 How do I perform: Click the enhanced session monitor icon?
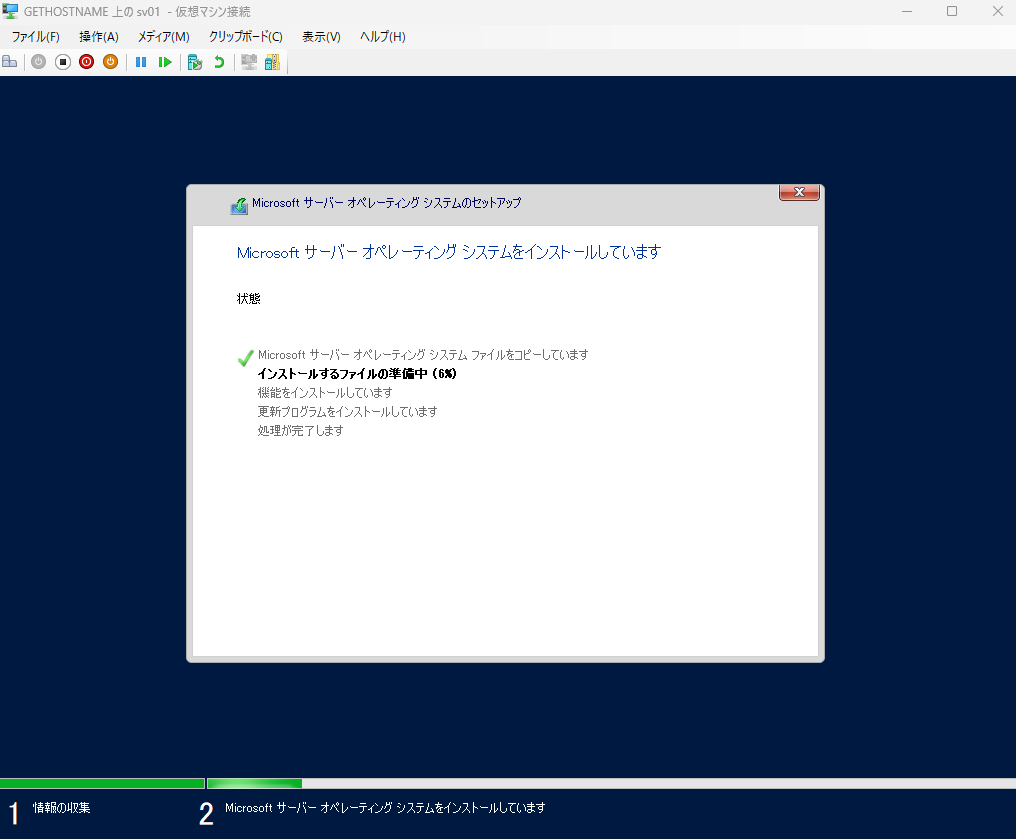pyautogui.click(x=249, y=62)
